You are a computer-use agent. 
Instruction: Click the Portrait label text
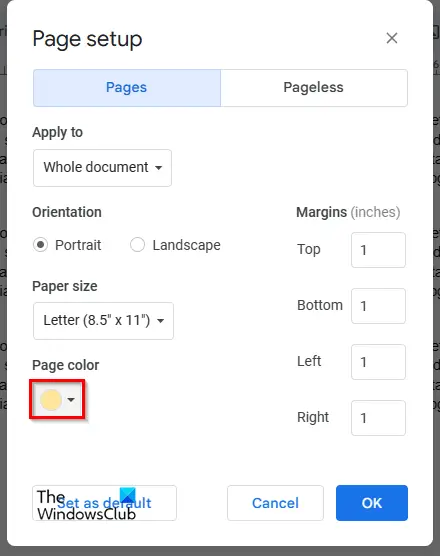78,245
